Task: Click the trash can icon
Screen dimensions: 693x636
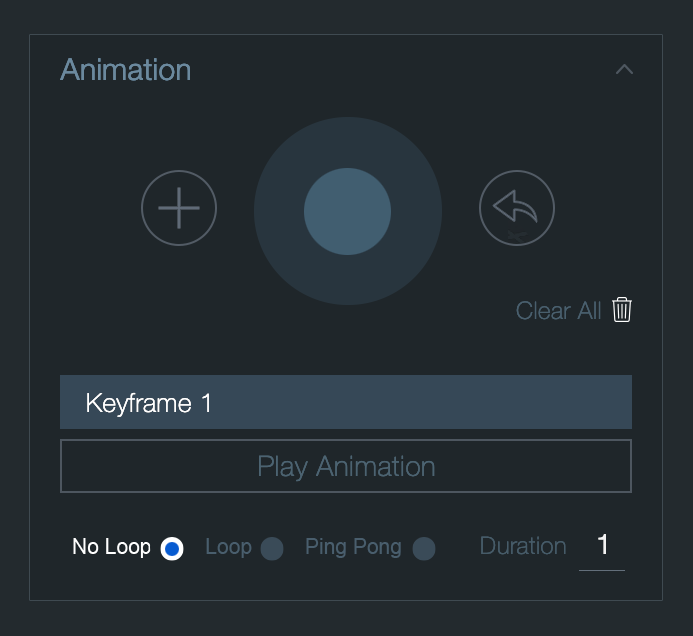Action: tap(622, 309)
